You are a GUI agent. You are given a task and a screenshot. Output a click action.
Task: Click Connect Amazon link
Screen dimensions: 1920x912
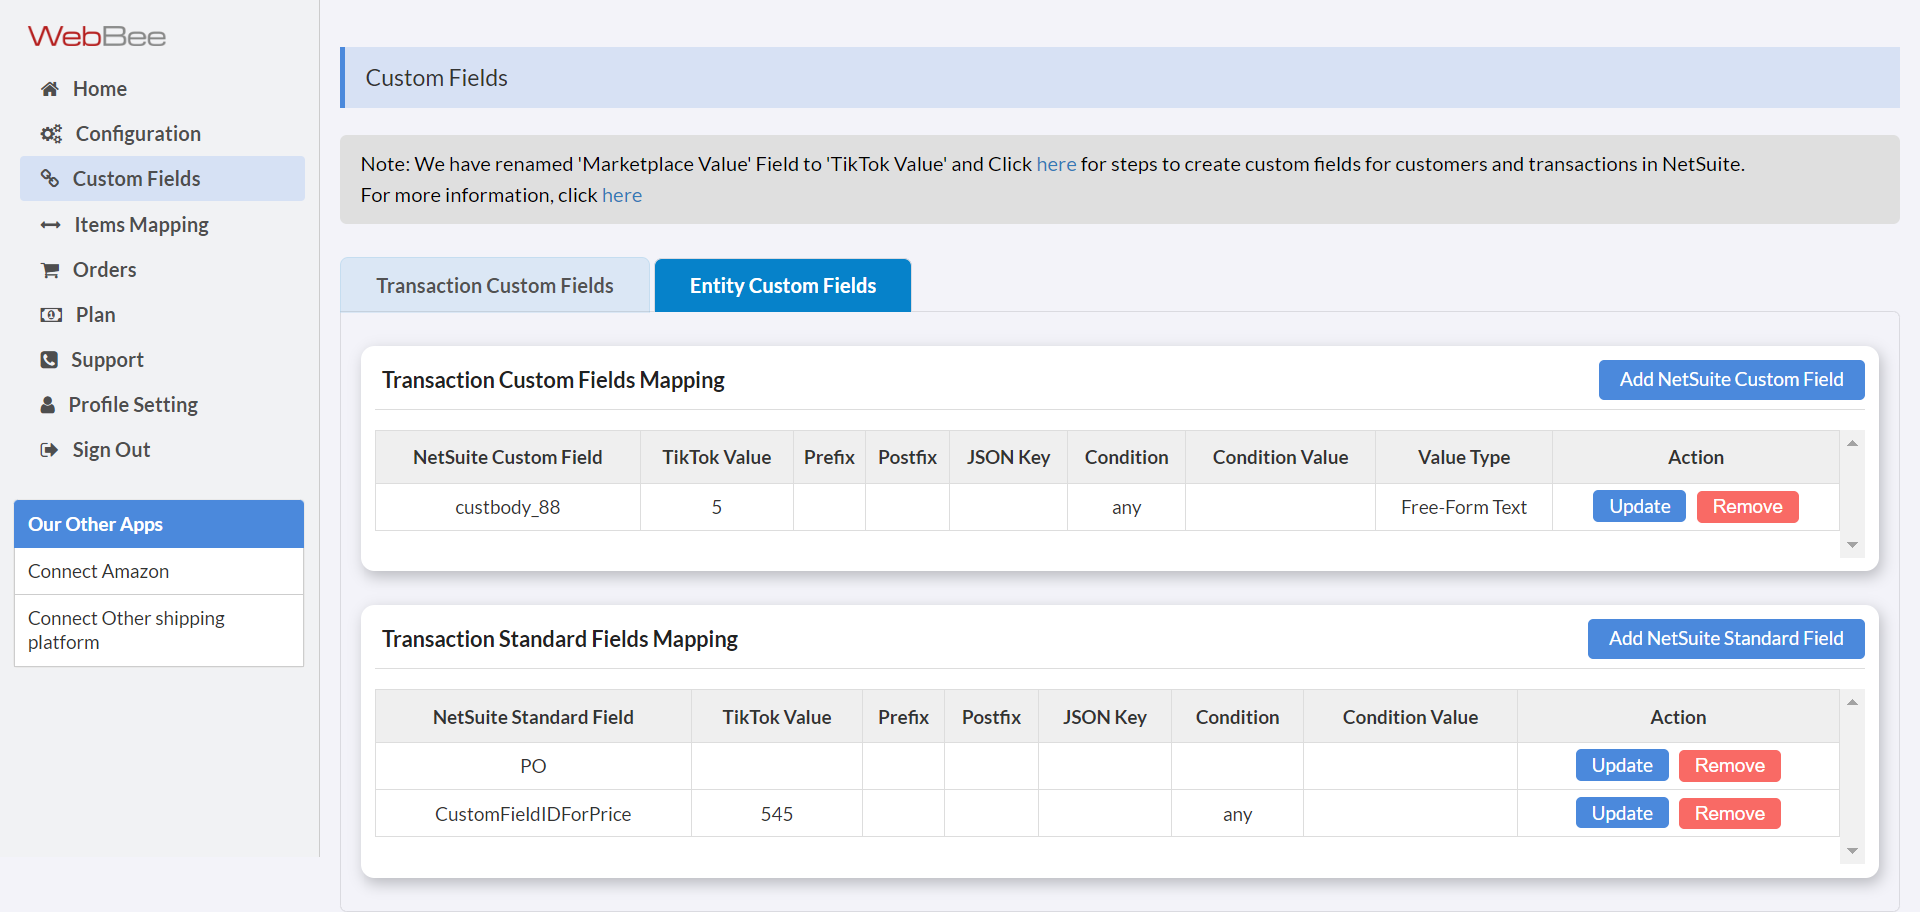(x=98, y=571)
